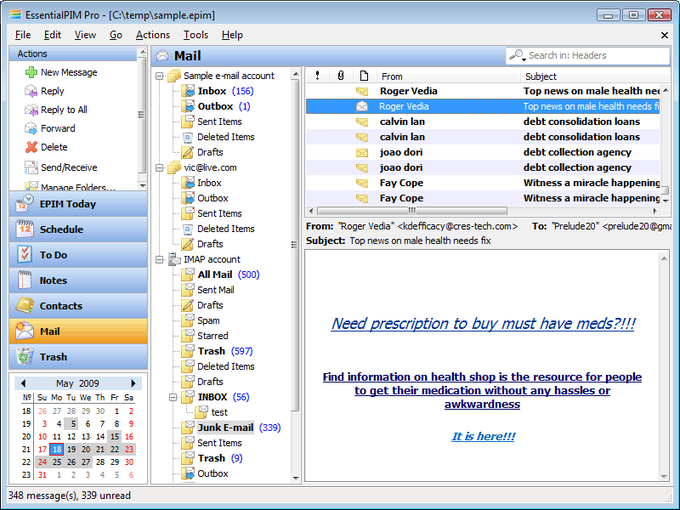This screenshot has height=510, width=680.
Task: Select May 18 in the calendar
Action: (x=57, y=449)
